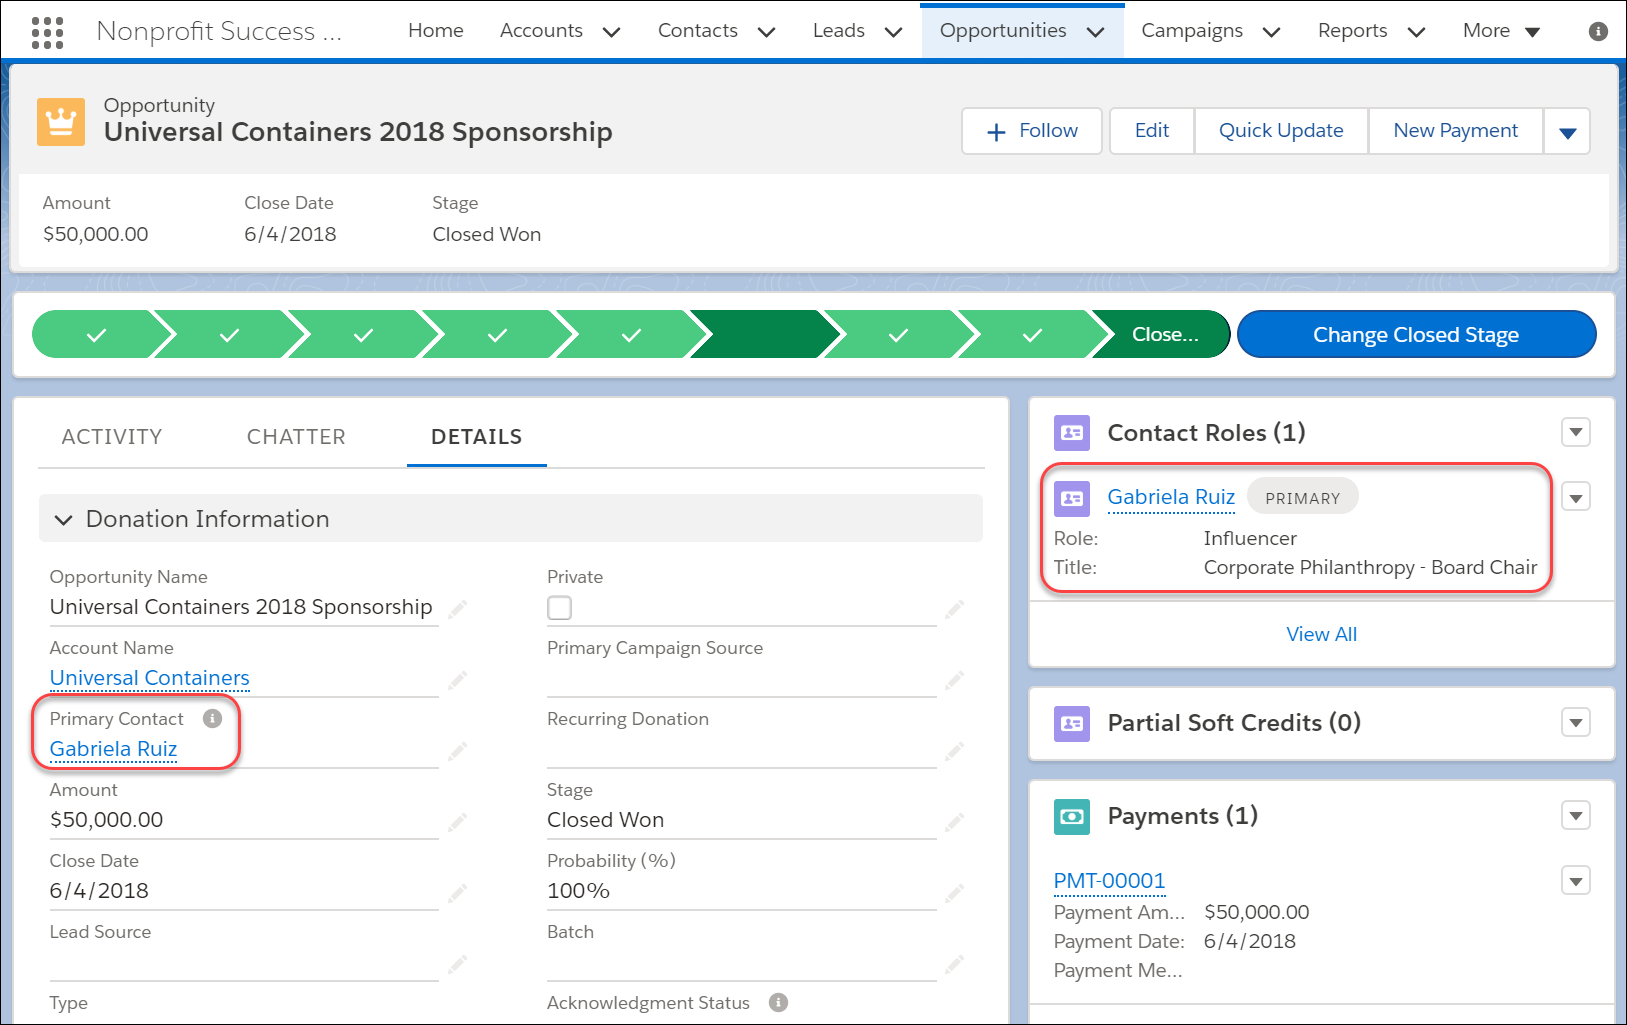The image size is (1627, 1025).
Task: Edit the Batch field pencil
Action: (x=955, y=964)
